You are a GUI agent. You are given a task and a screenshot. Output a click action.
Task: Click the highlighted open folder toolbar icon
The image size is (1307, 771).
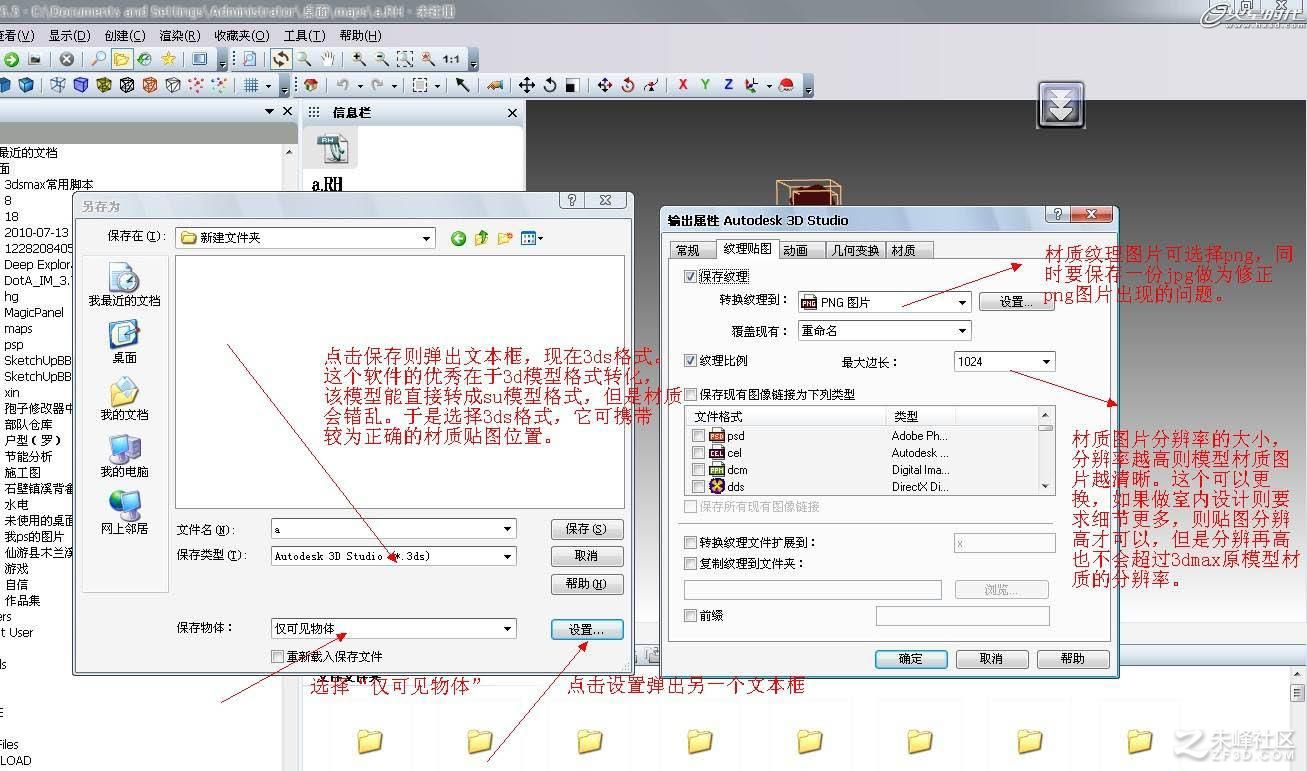[121, 60]
